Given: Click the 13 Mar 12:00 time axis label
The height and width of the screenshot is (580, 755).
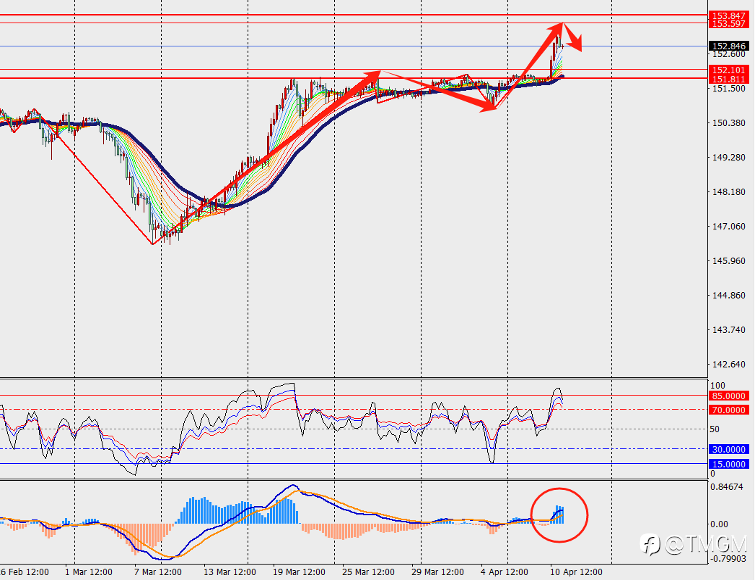Looking at the screenshot, I should [x=230, y=572].
